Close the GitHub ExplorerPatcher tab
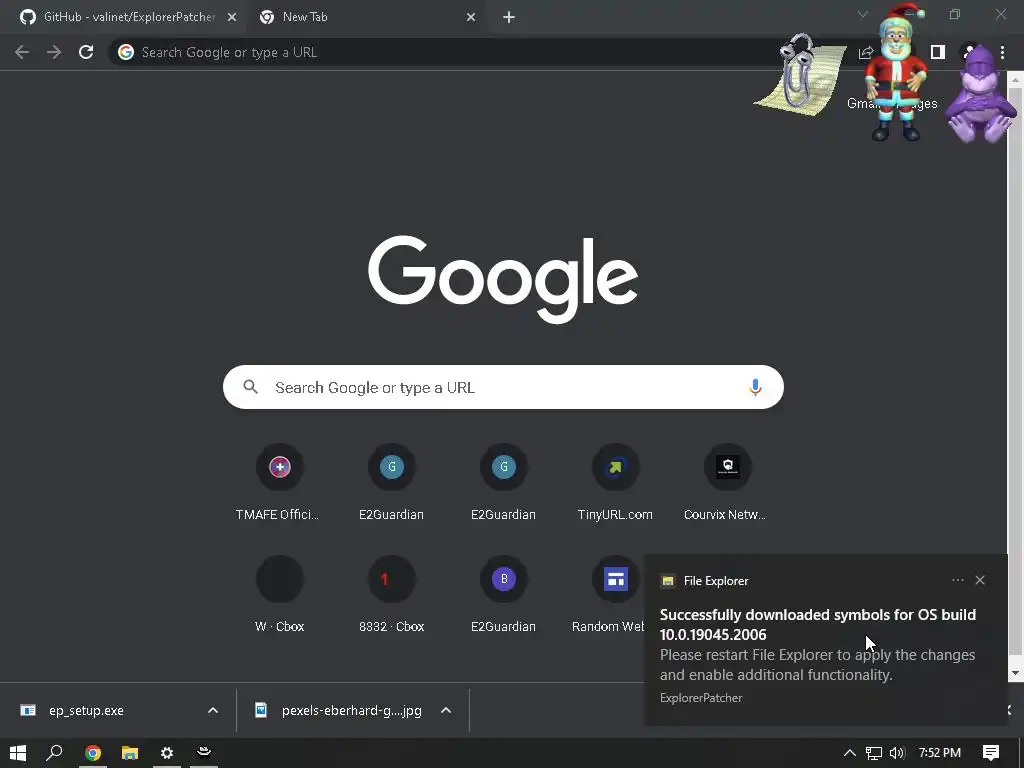Viewport: 1024px width, 768px height. coord(232,17)
